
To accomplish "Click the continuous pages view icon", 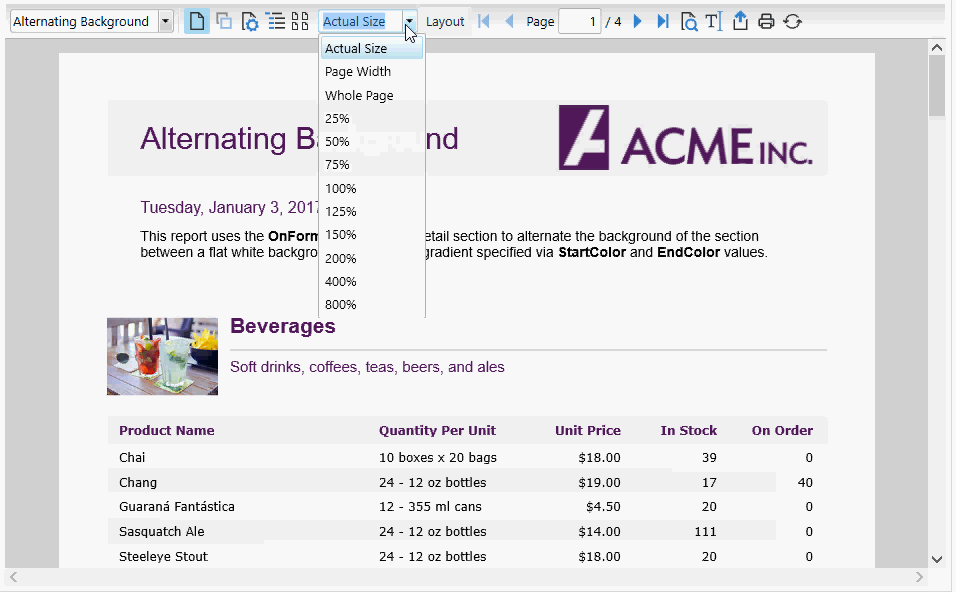I will [x=224, y=21].
